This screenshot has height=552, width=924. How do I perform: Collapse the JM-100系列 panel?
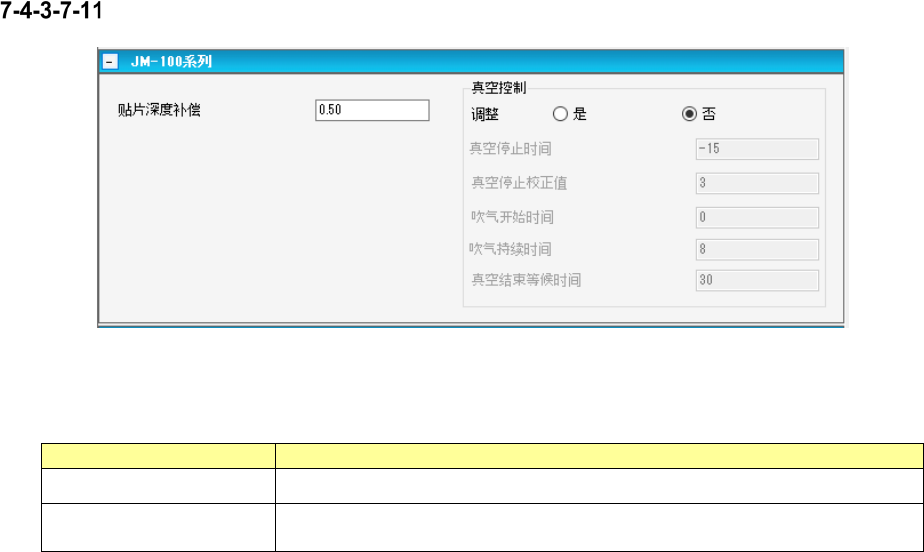pos(110,61)
